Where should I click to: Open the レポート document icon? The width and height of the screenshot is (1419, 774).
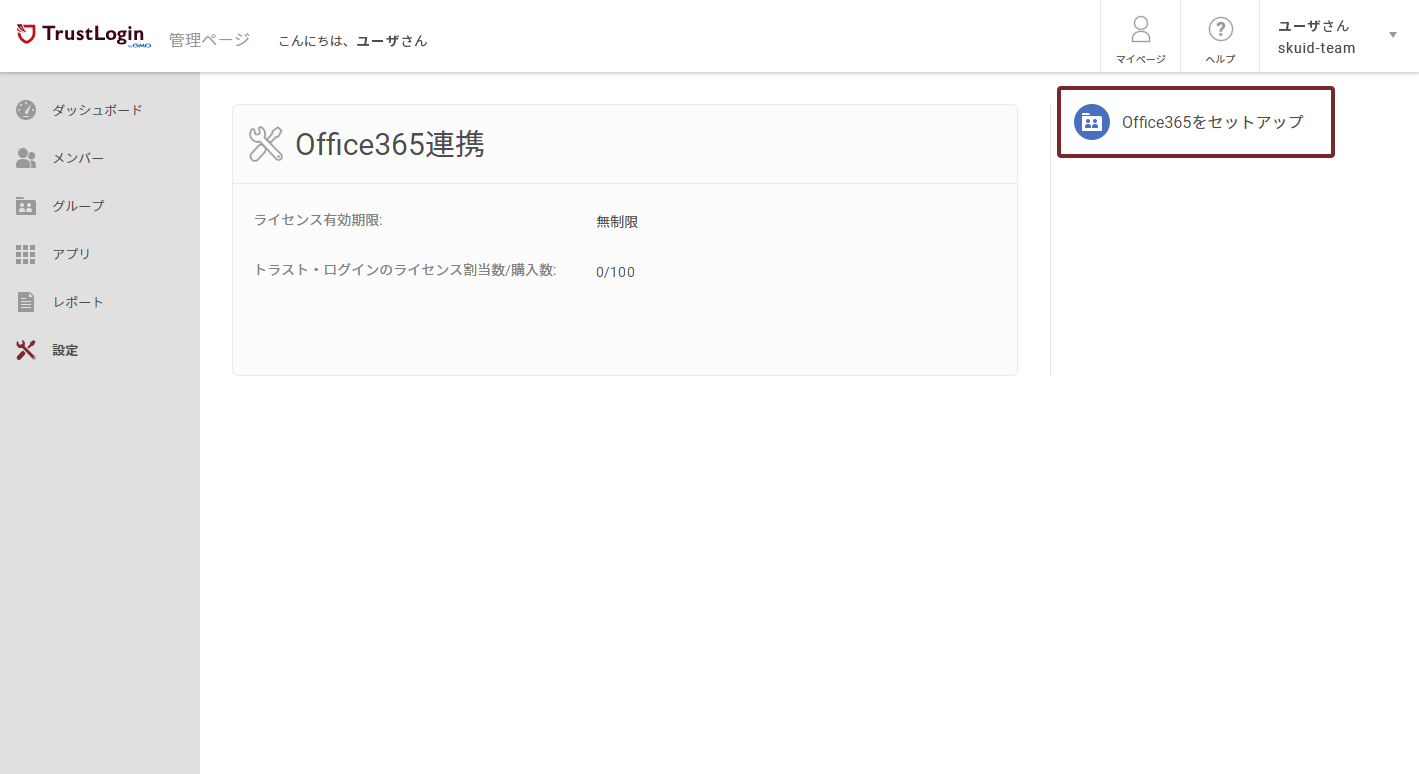tap(25, 301)
